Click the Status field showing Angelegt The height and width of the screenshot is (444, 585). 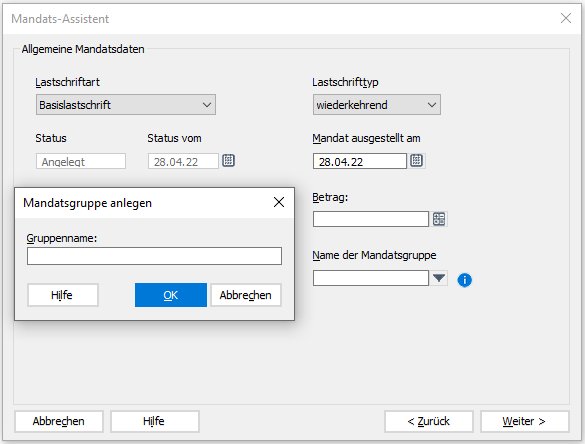pyautogui.click(x=81, y=161)
